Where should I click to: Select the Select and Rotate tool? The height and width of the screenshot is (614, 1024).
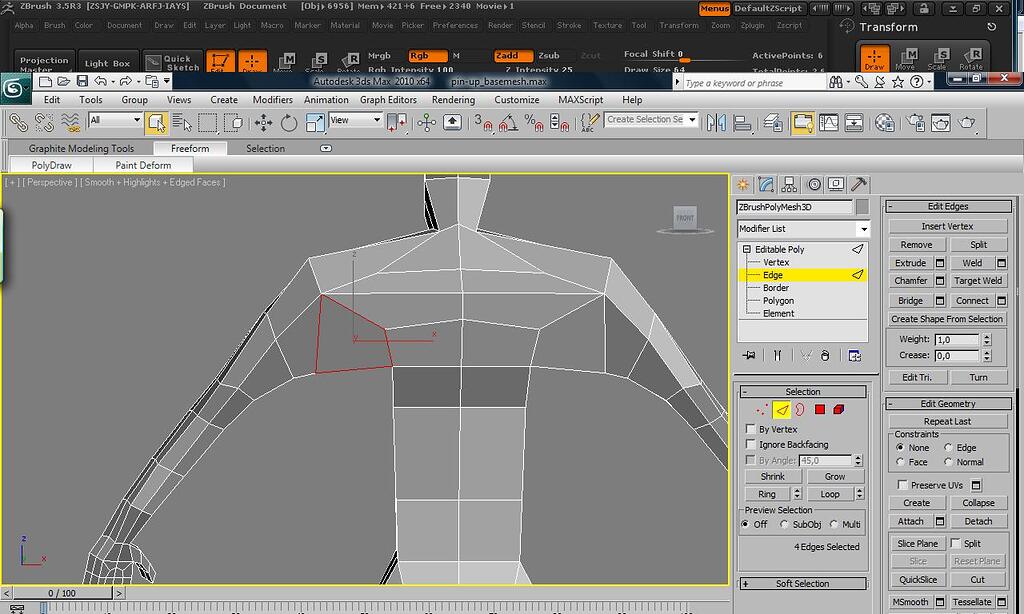coord(288,122)
